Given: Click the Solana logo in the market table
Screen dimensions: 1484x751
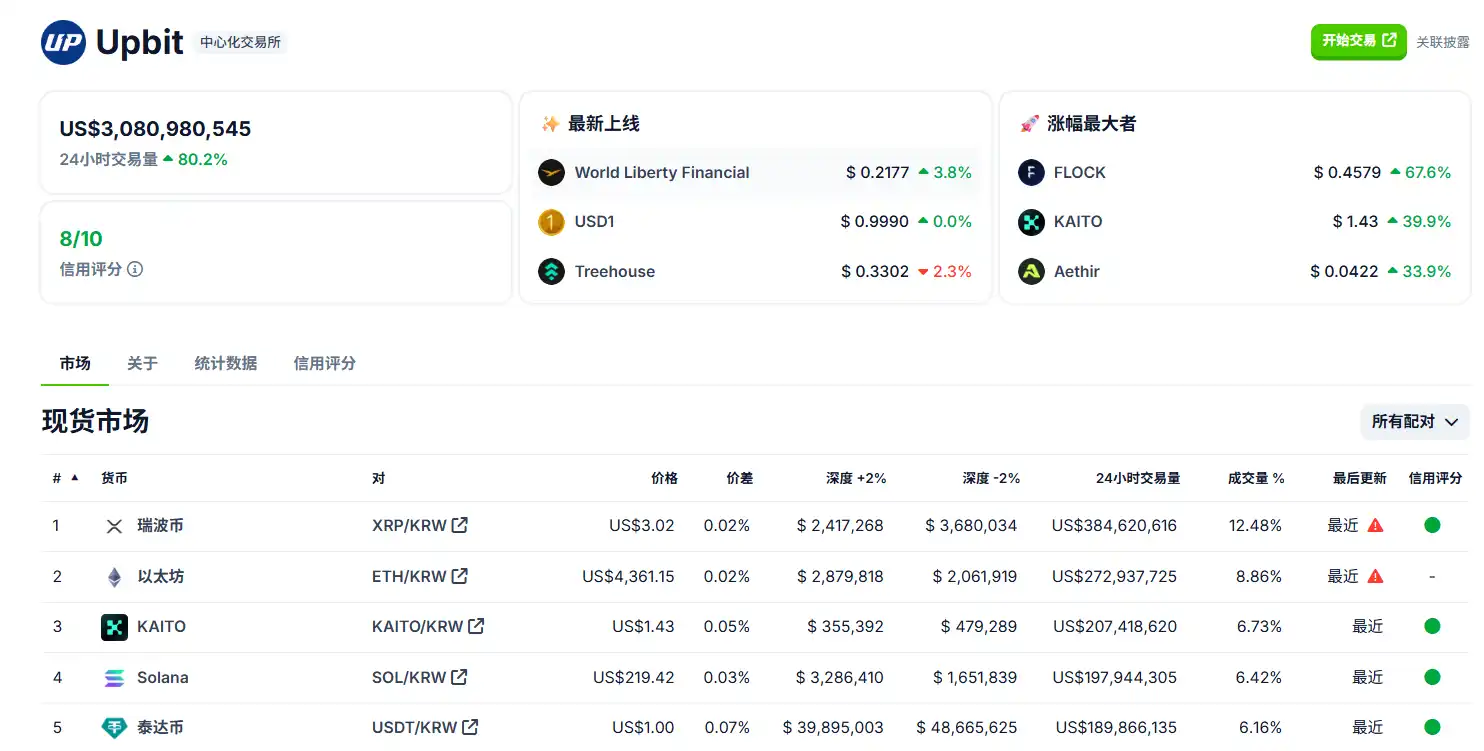Looking at the screenshot, I should click(x=114, y=678).
